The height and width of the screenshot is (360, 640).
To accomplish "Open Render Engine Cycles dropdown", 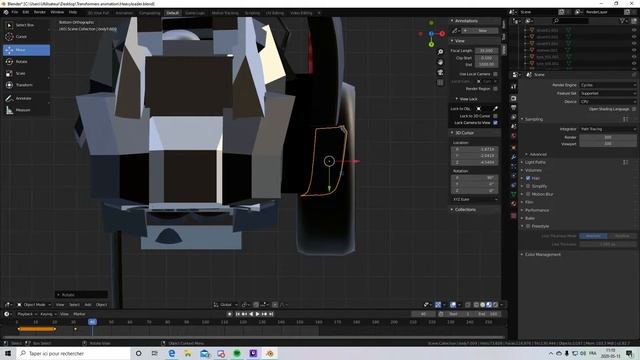I will (x=608, y=85).
